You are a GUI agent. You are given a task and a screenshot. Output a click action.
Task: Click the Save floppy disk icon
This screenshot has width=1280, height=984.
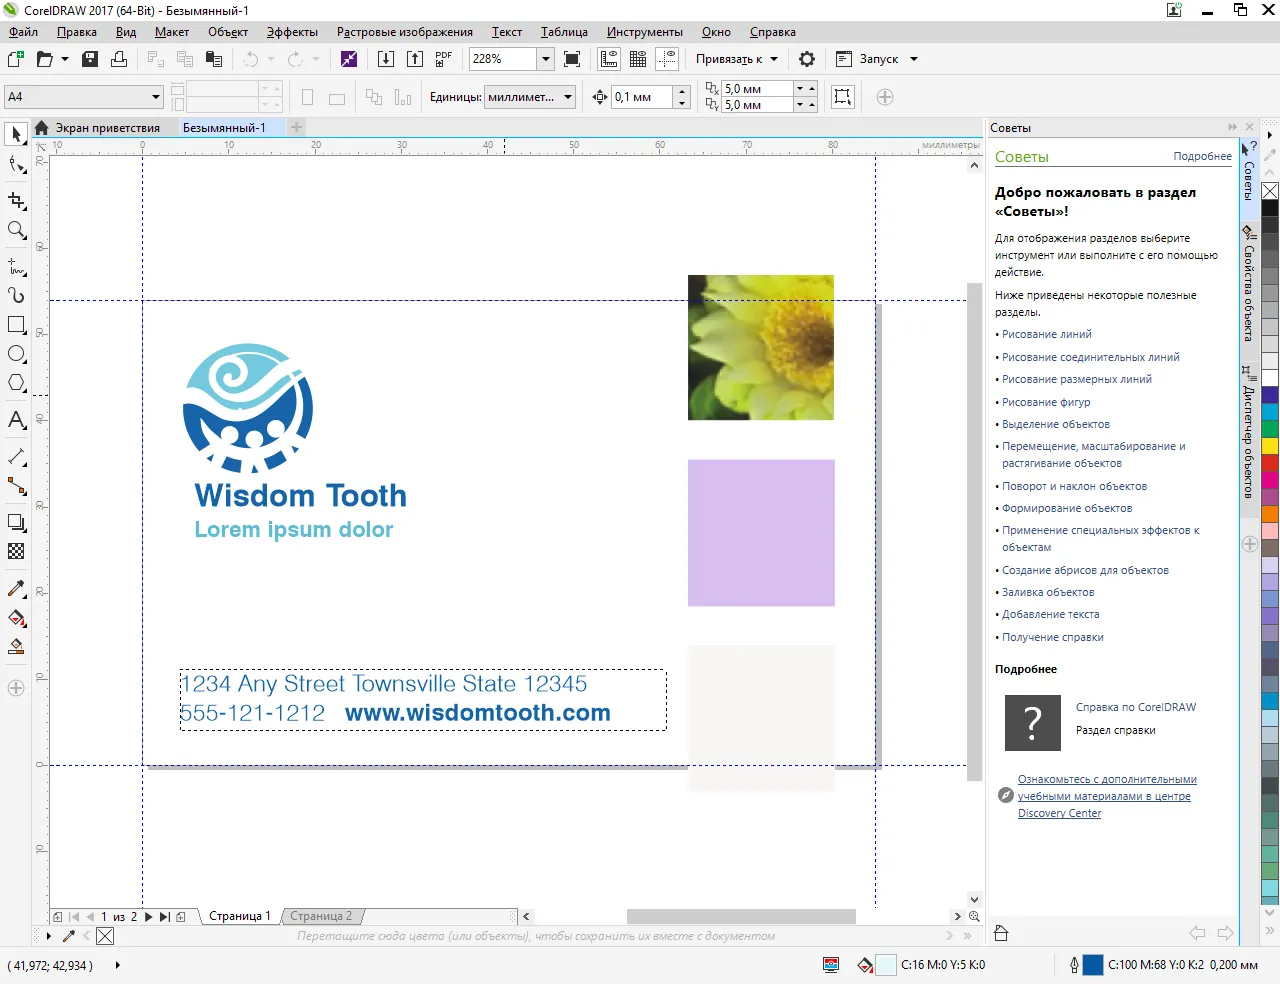[x=90, y=59]
